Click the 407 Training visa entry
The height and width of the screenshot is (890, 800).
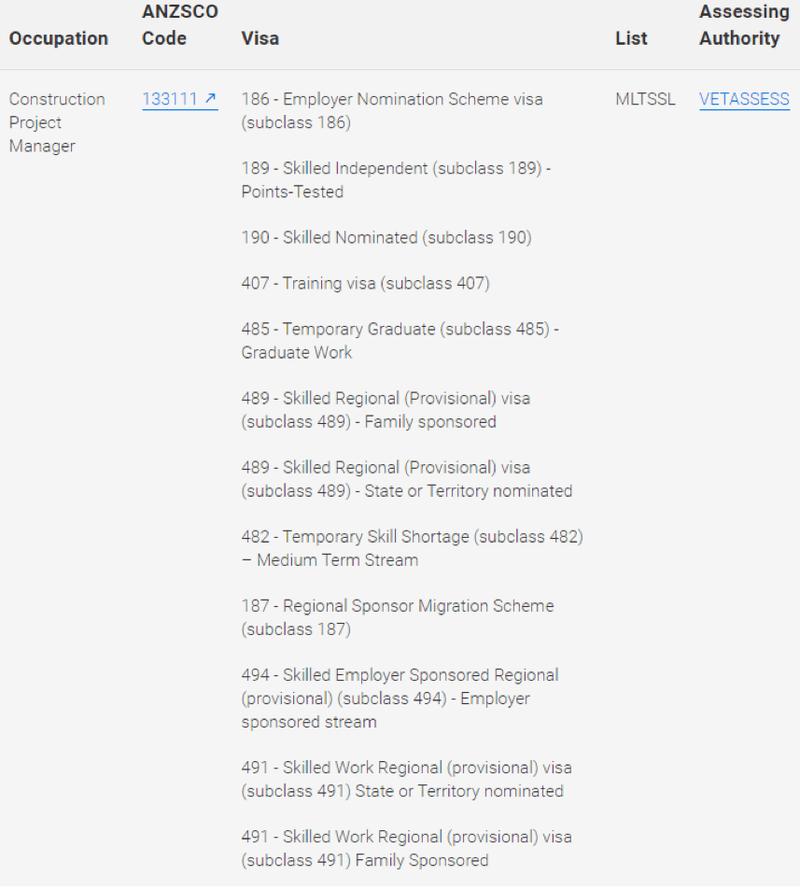point(365,283)
